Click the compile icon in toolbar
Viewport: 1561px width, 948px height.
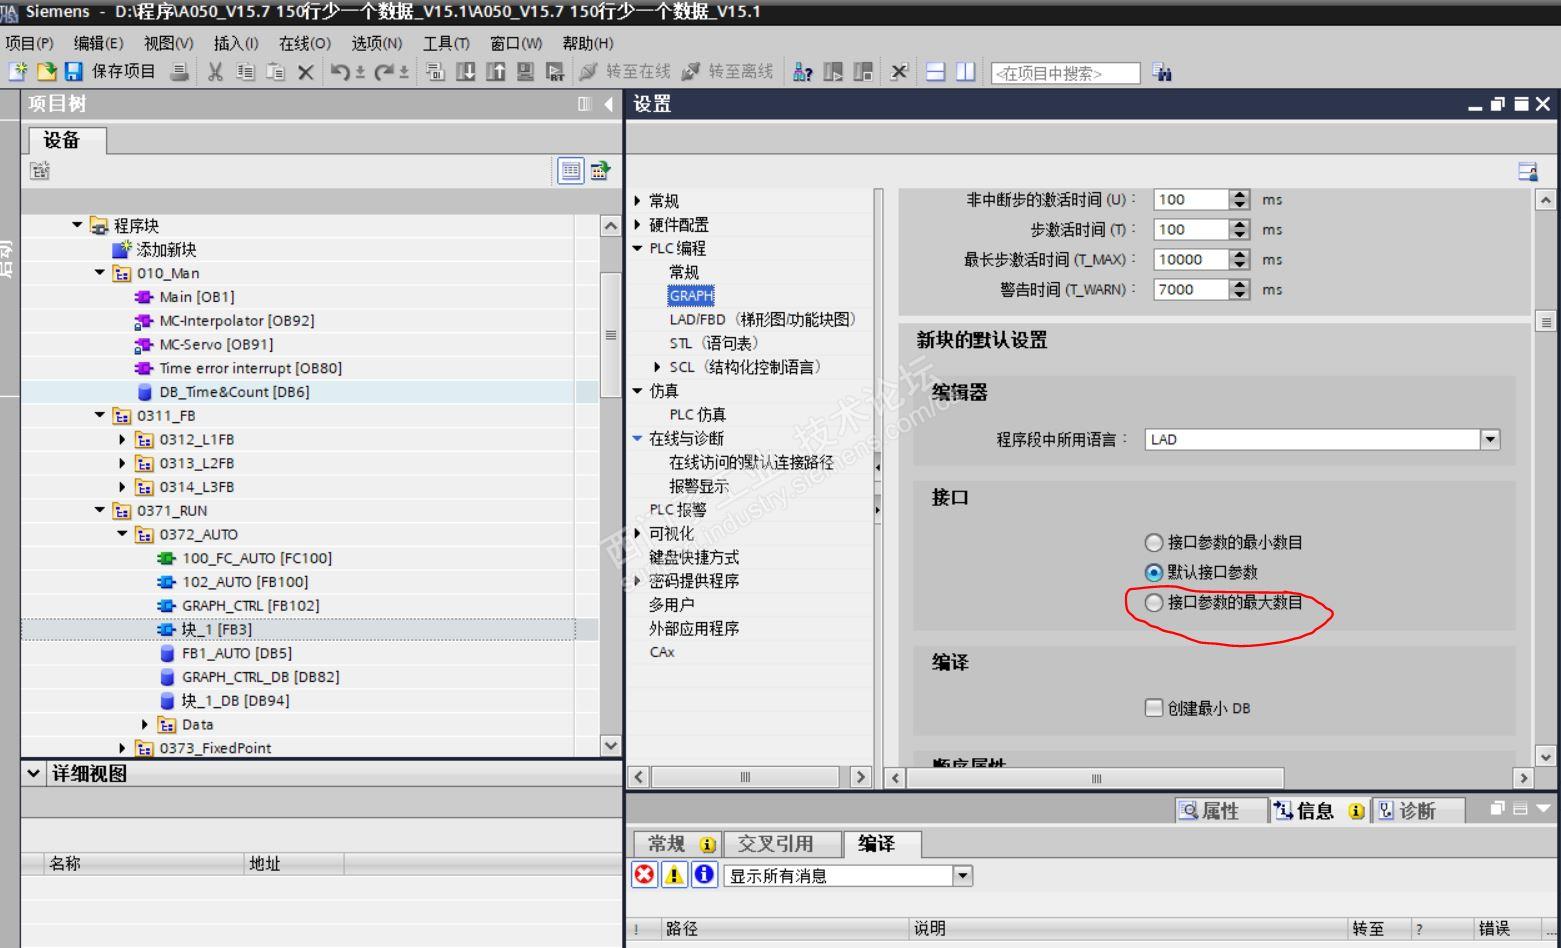(435, 72)
